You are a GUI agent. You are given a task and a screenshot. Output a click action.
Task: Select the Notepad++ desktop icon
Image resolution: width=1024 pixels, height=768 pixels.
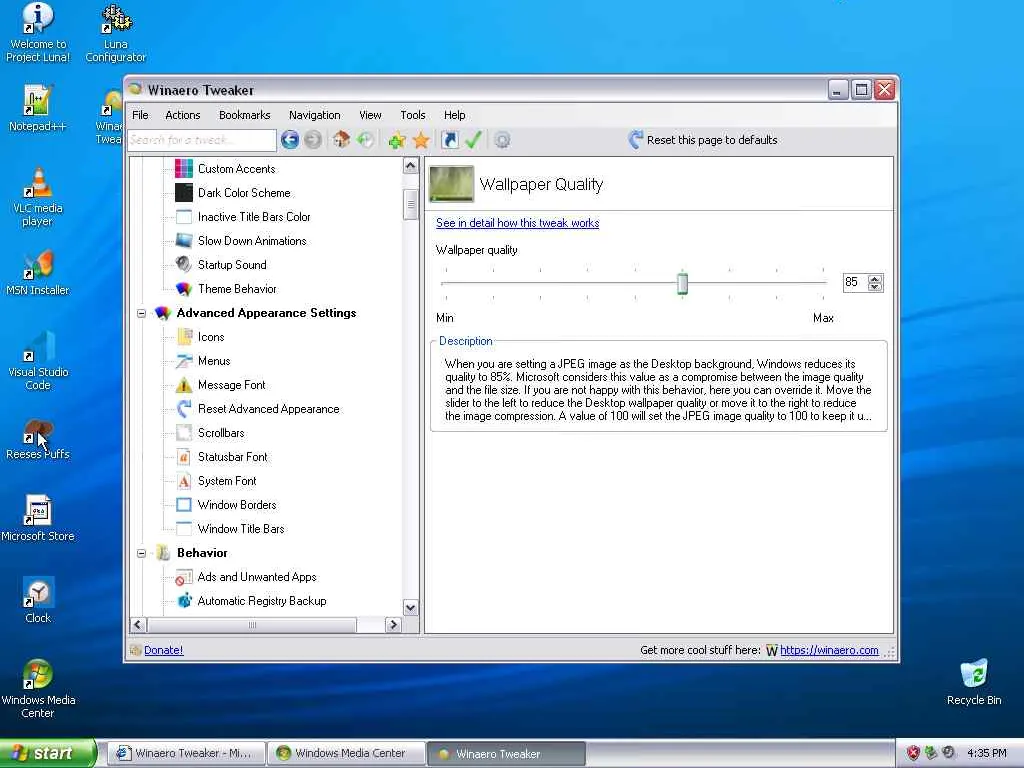(37, 108)
